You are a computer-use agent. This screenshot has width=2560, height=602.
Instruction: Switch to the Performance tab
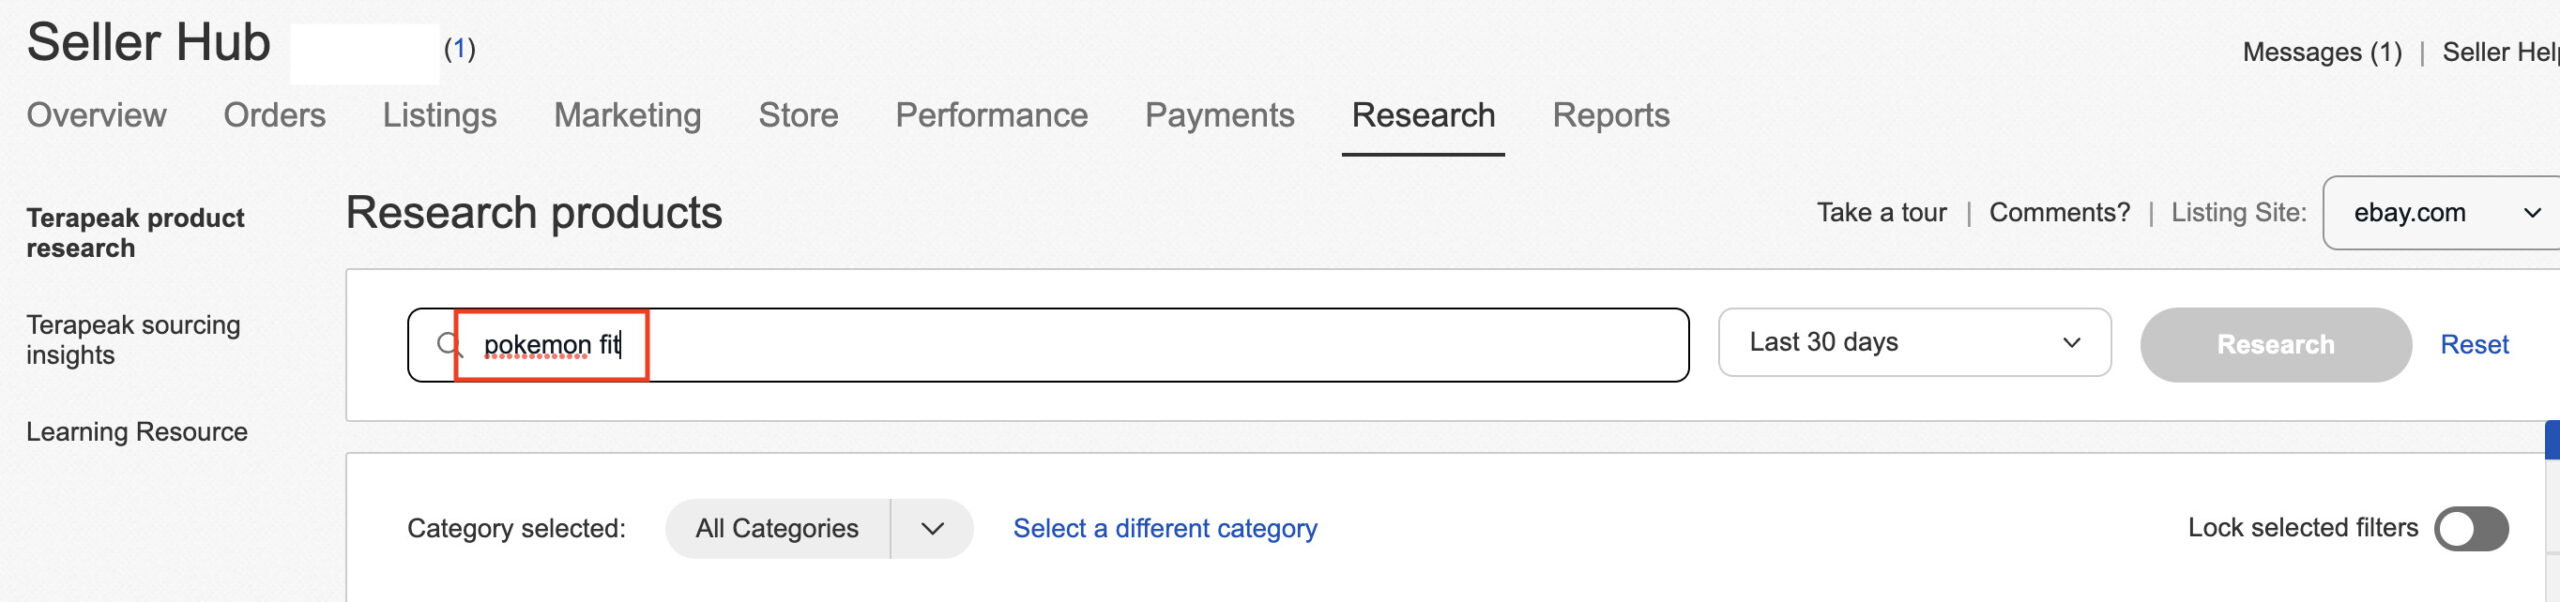click(990, 116)
